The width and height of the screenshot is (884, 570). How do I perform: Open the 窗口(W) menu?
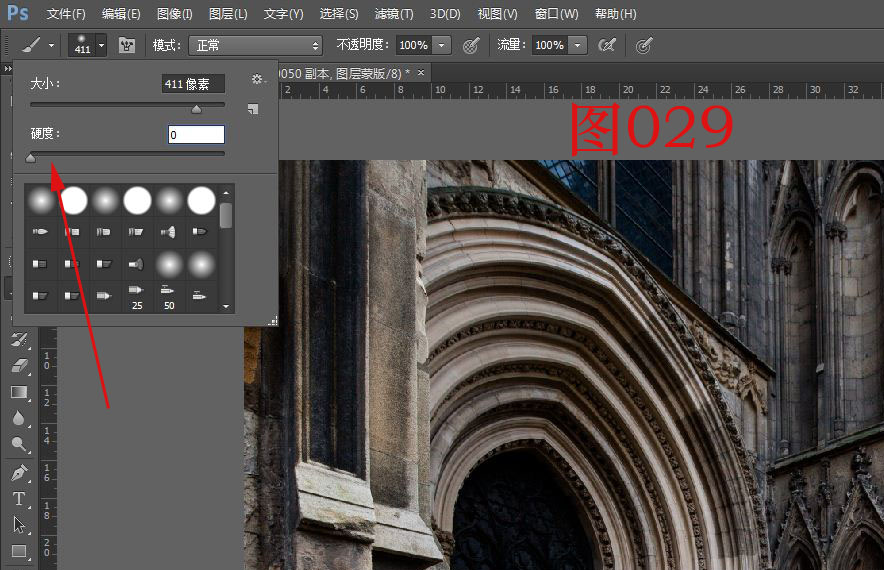coord(556,14)
